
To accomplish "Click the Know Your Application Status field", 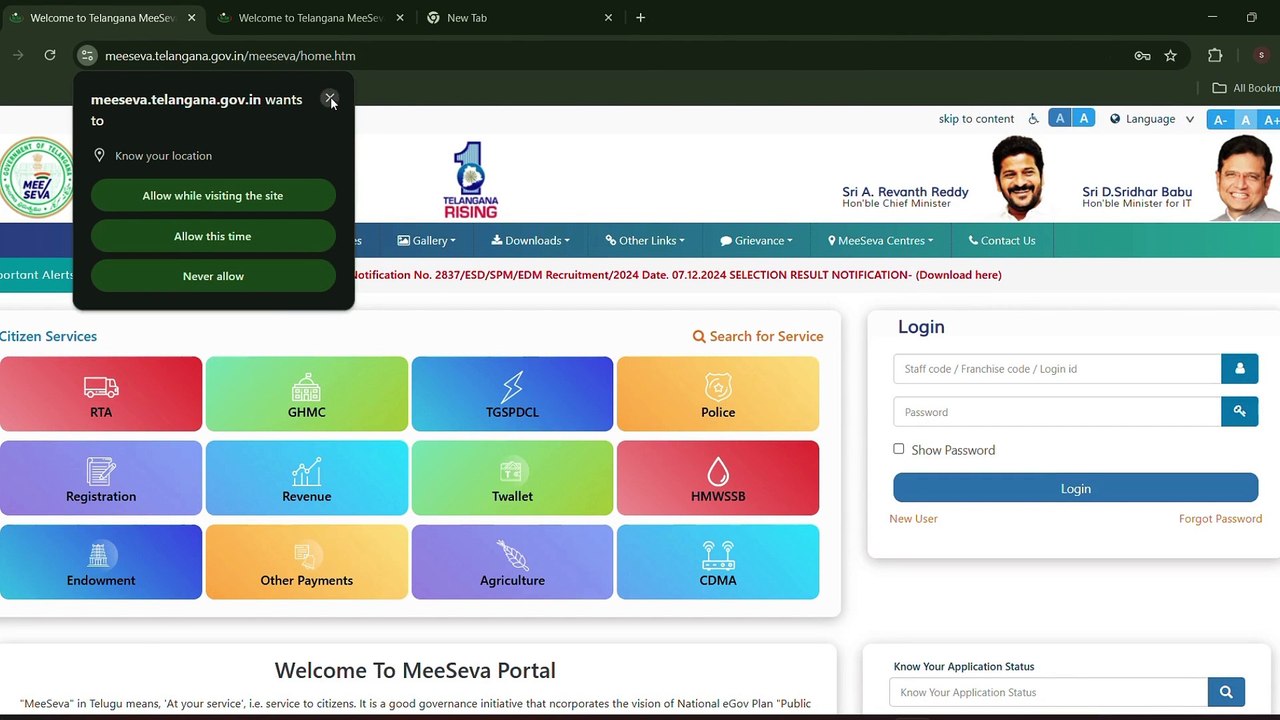I will [x=1048, y=692].
